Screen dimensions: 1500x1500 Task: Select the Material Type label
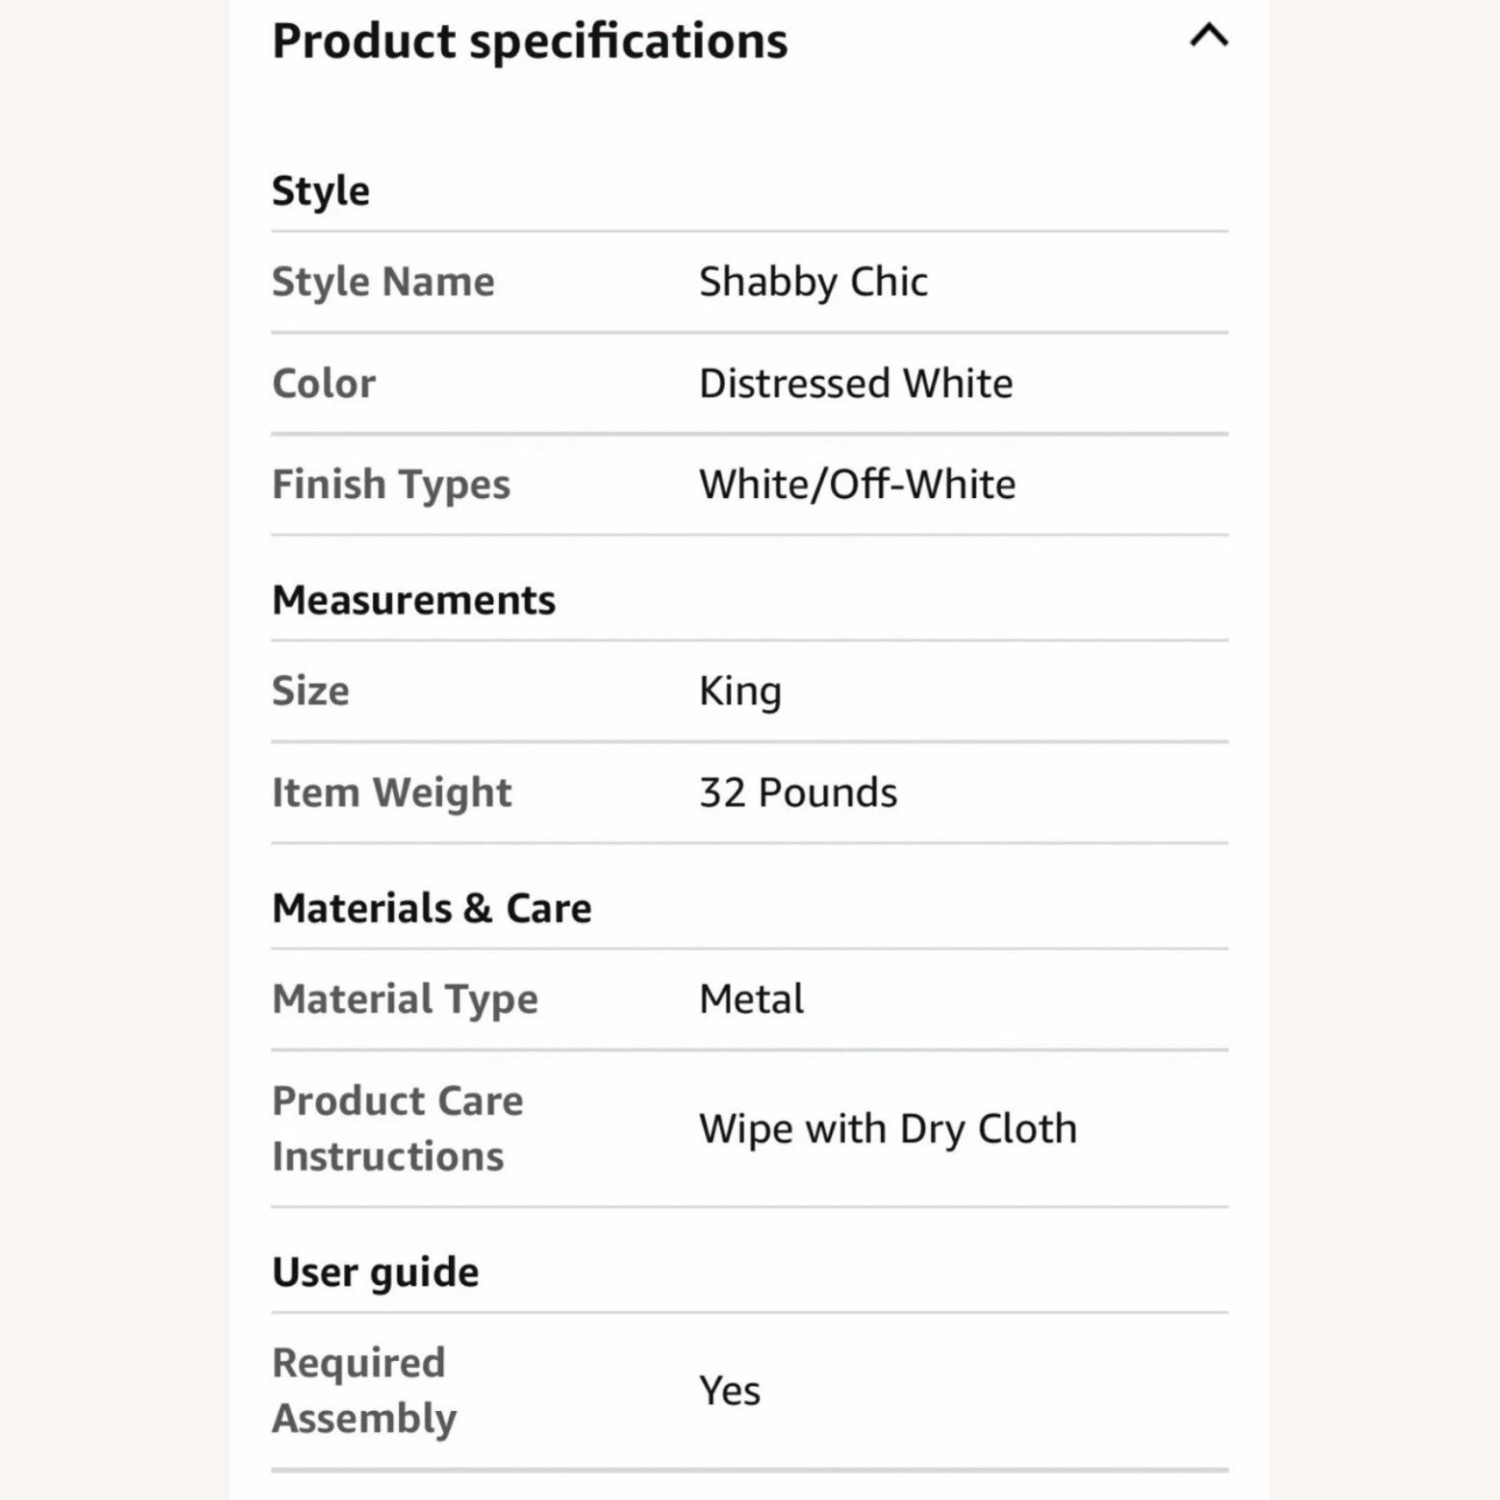tap(405, 999)
